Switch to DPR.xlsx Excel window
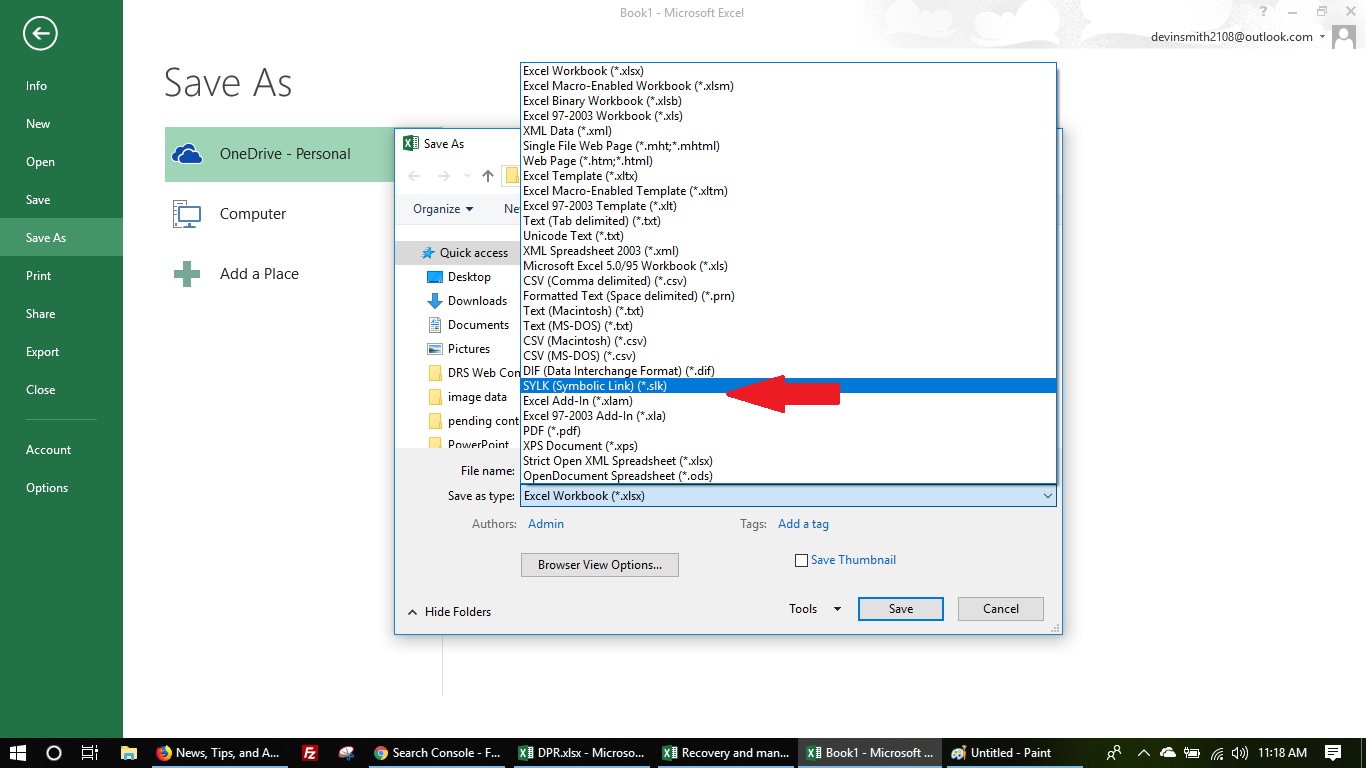 (582, 753)
